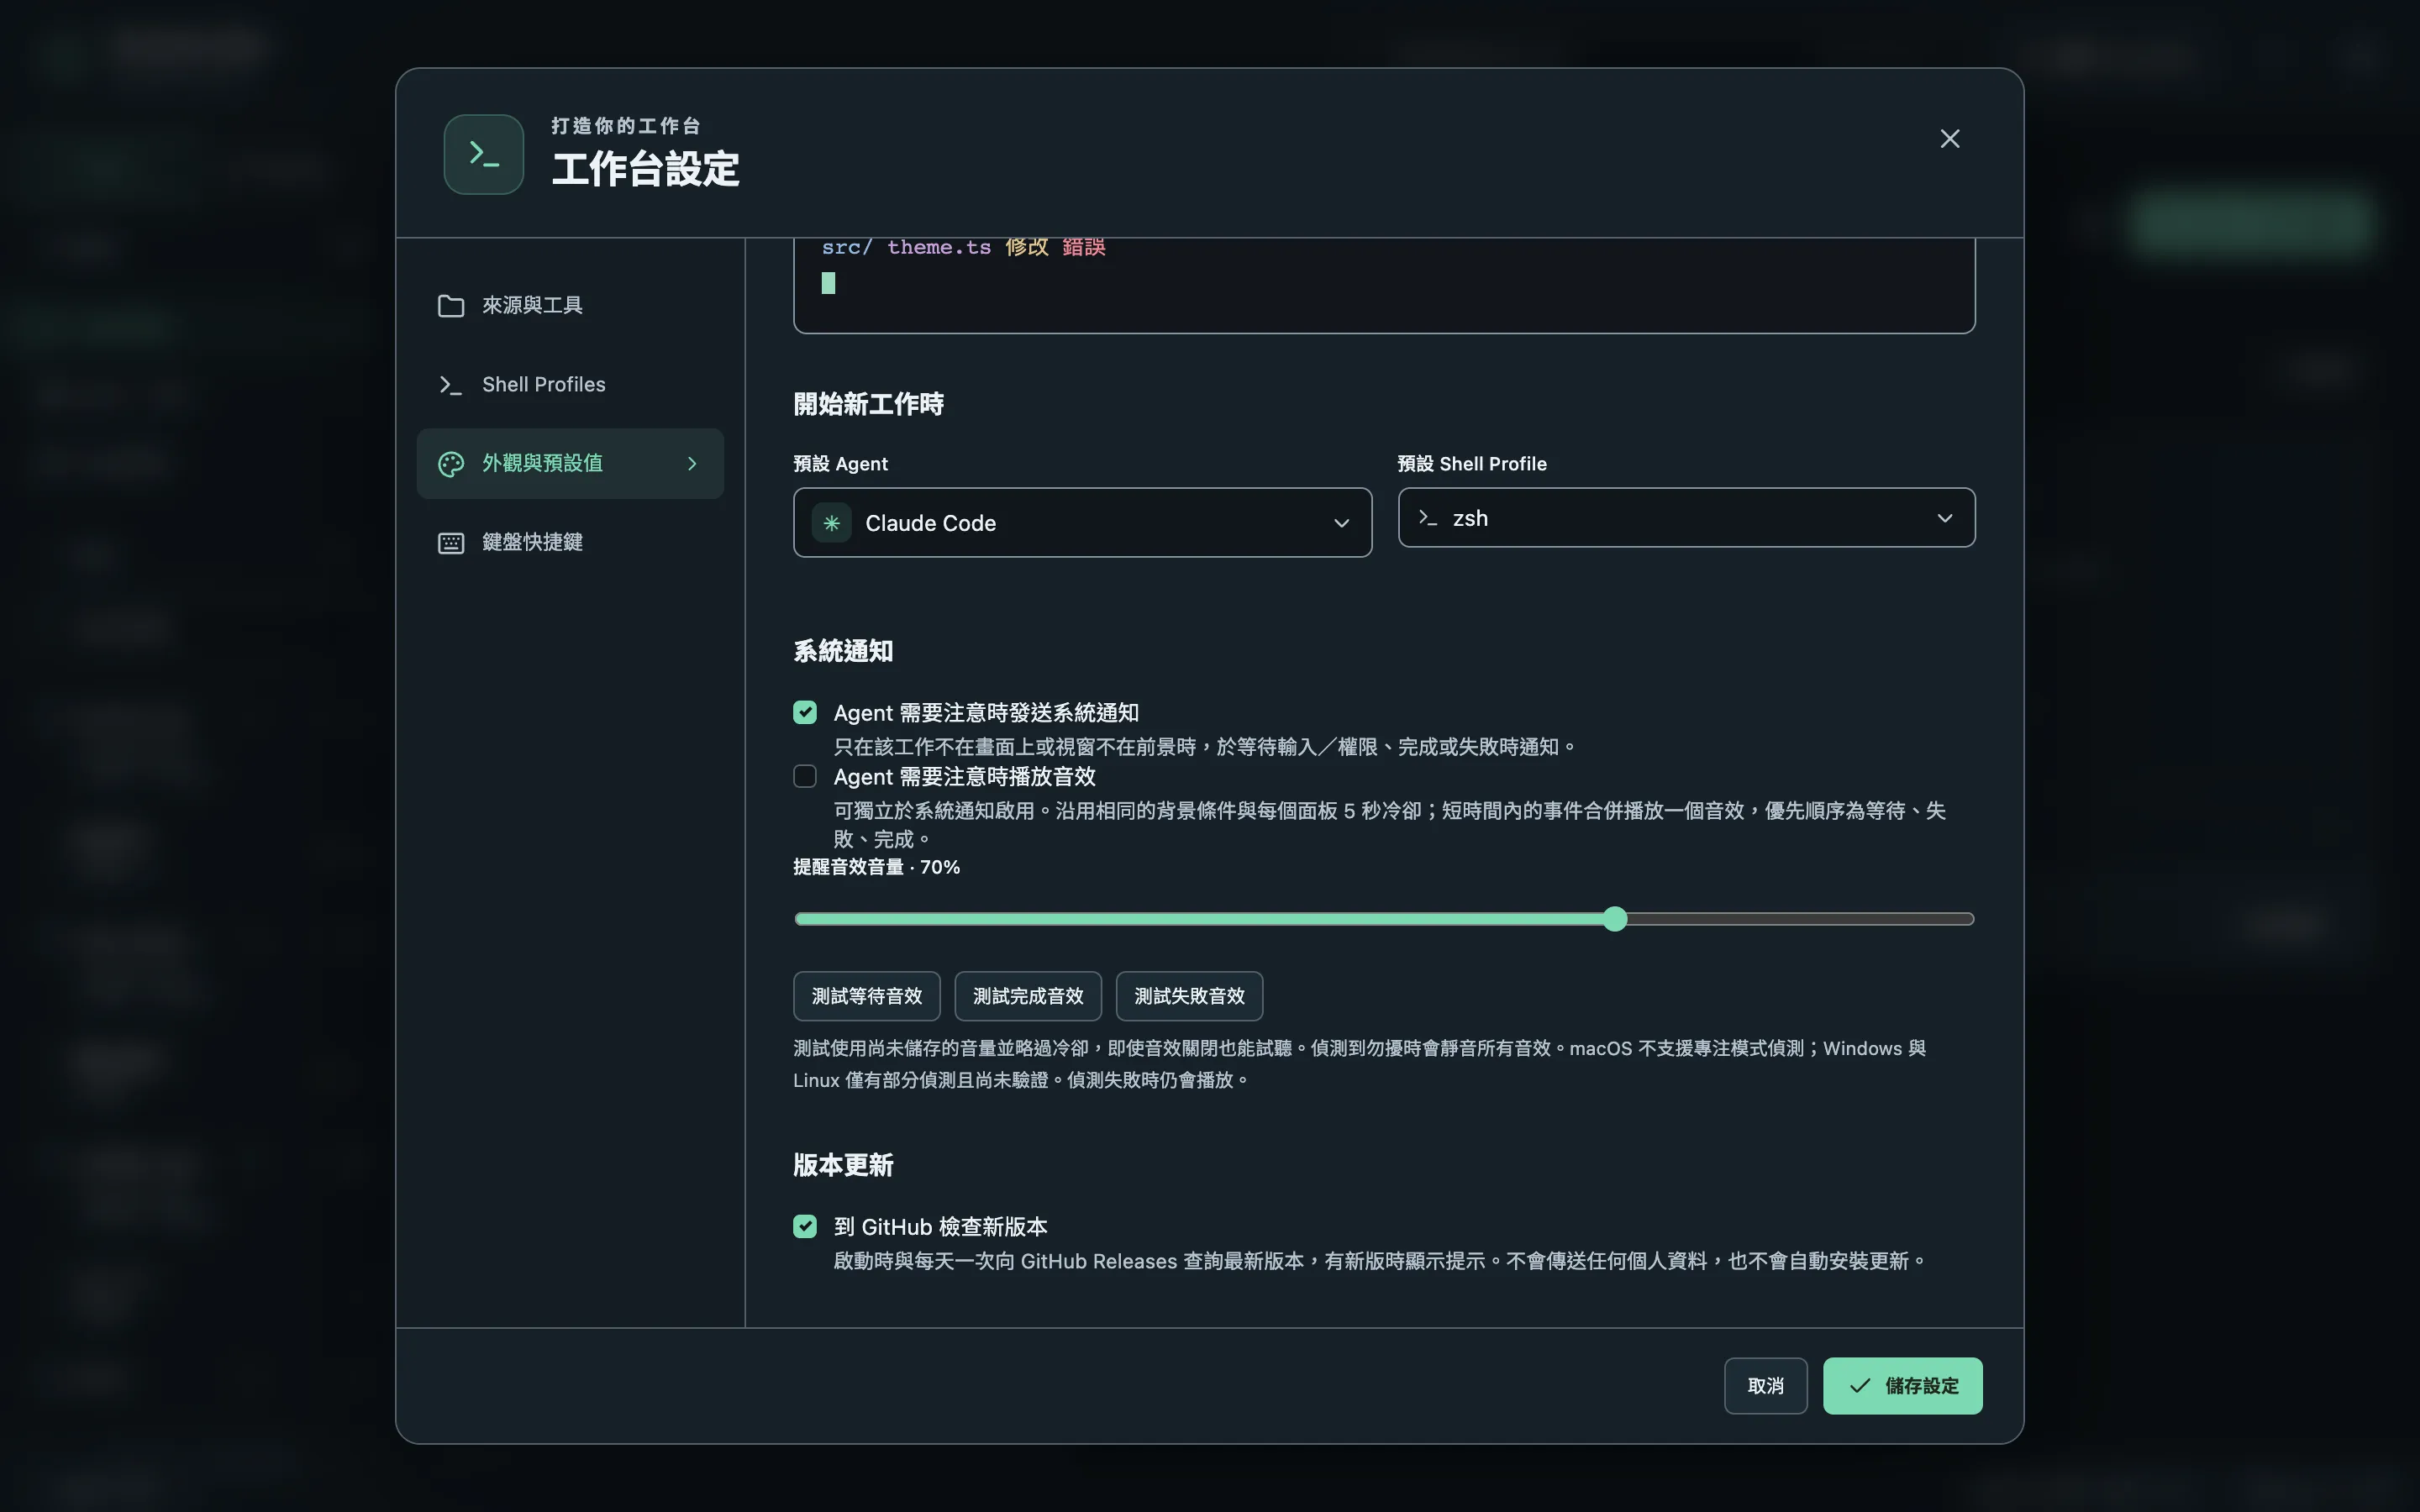Click 測試失敗音效 button

(1189, 996)
